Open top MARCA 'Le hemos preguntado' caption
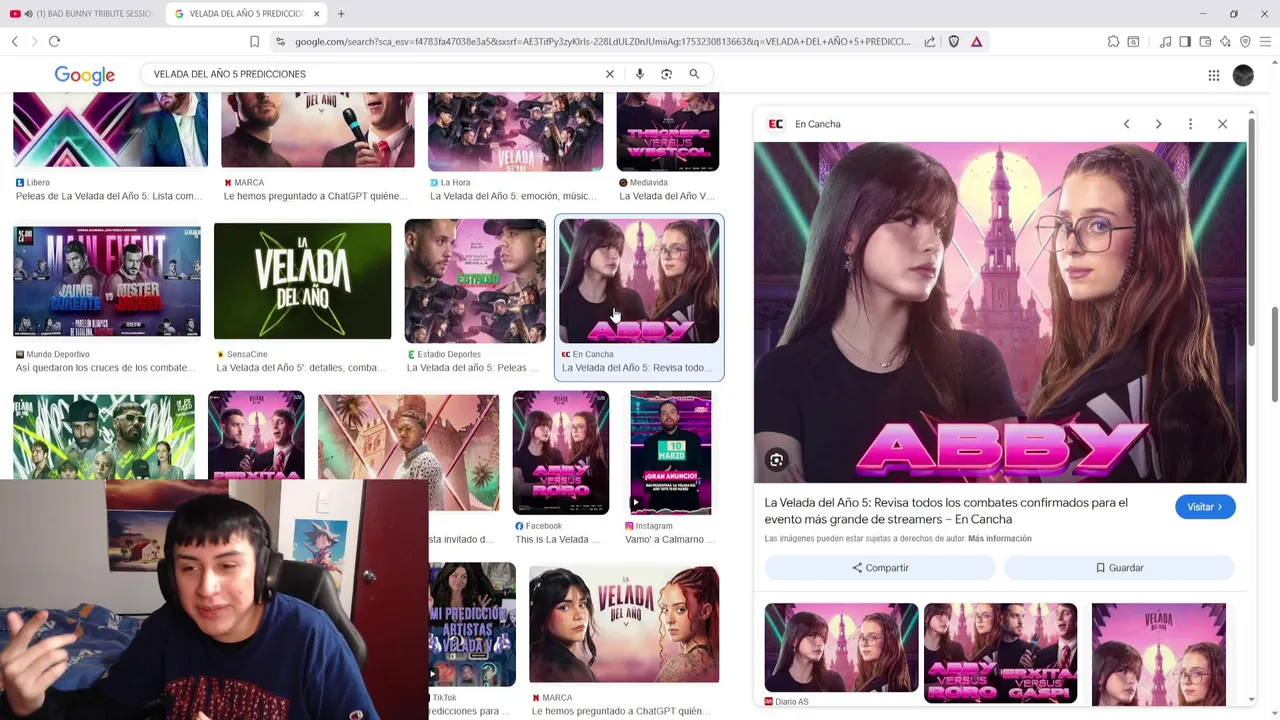The height and width of the screenshot is (720, 1280). 316,196
